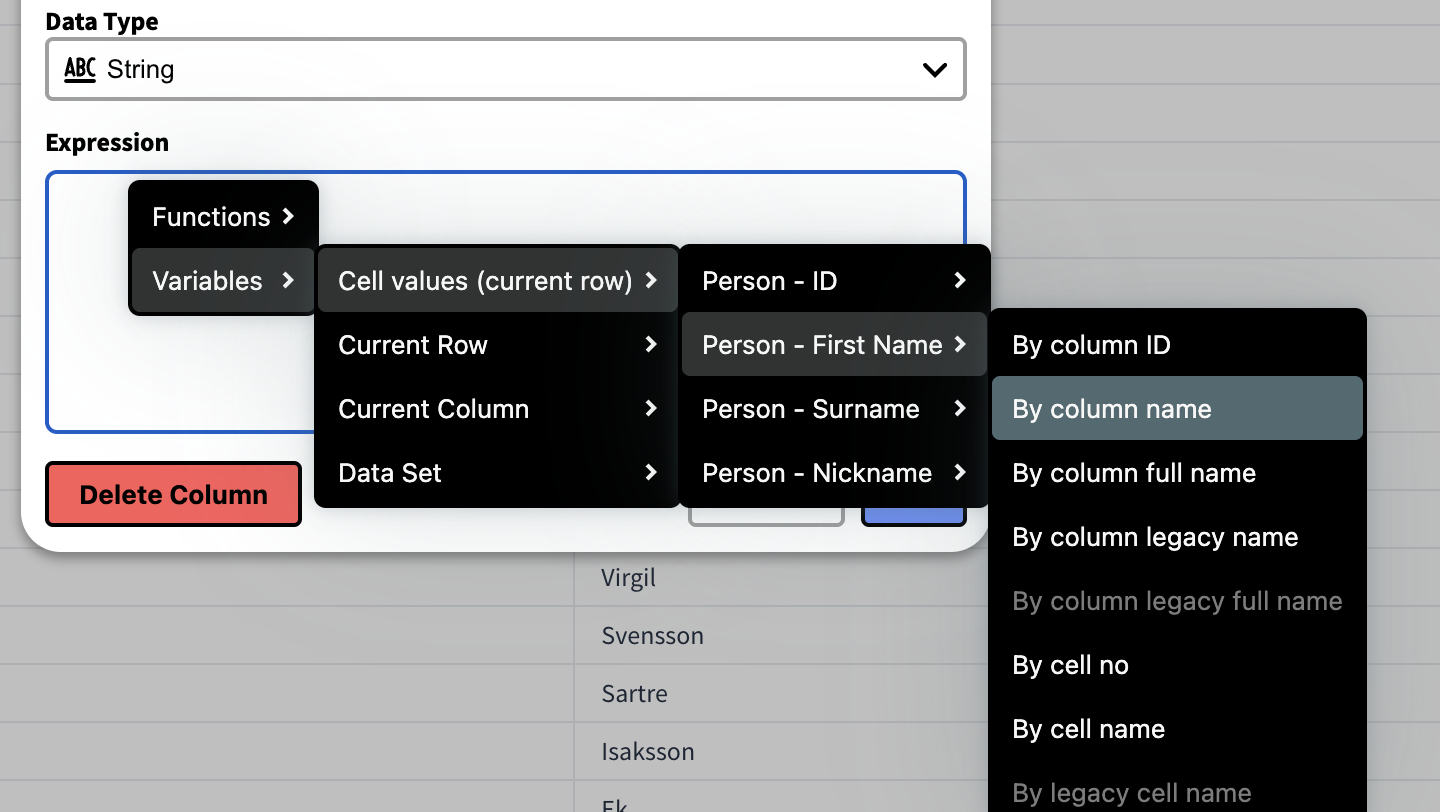Open the Data Set submenu
The image size is (1440, 812).
(497, 473)
